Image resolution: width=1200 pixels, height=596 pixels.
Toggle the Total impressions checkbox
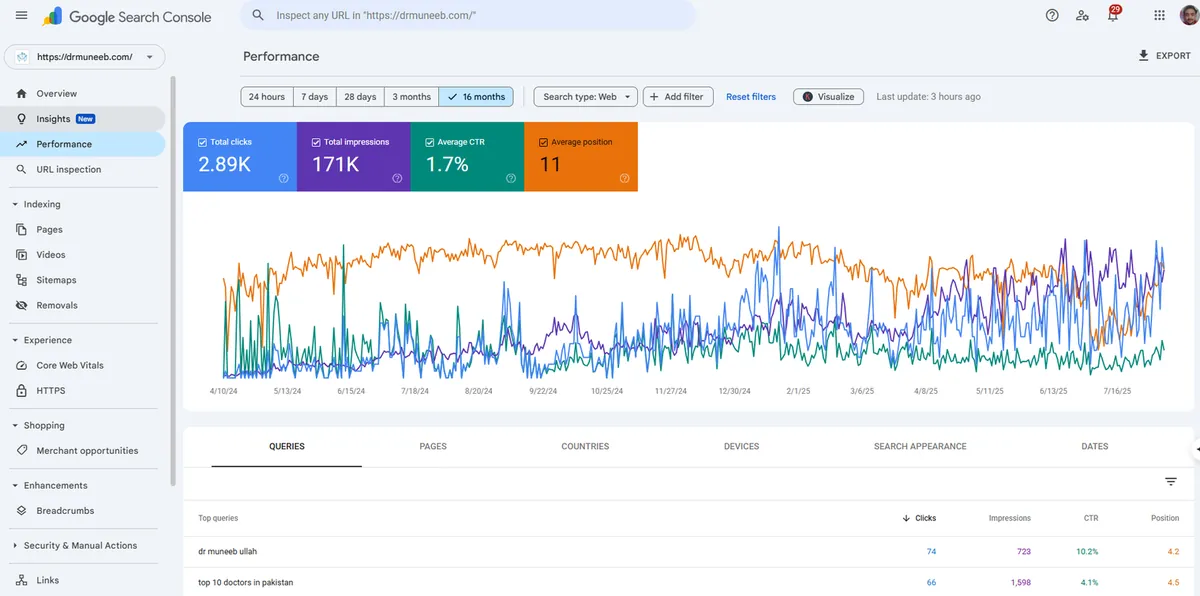point(316,142)
